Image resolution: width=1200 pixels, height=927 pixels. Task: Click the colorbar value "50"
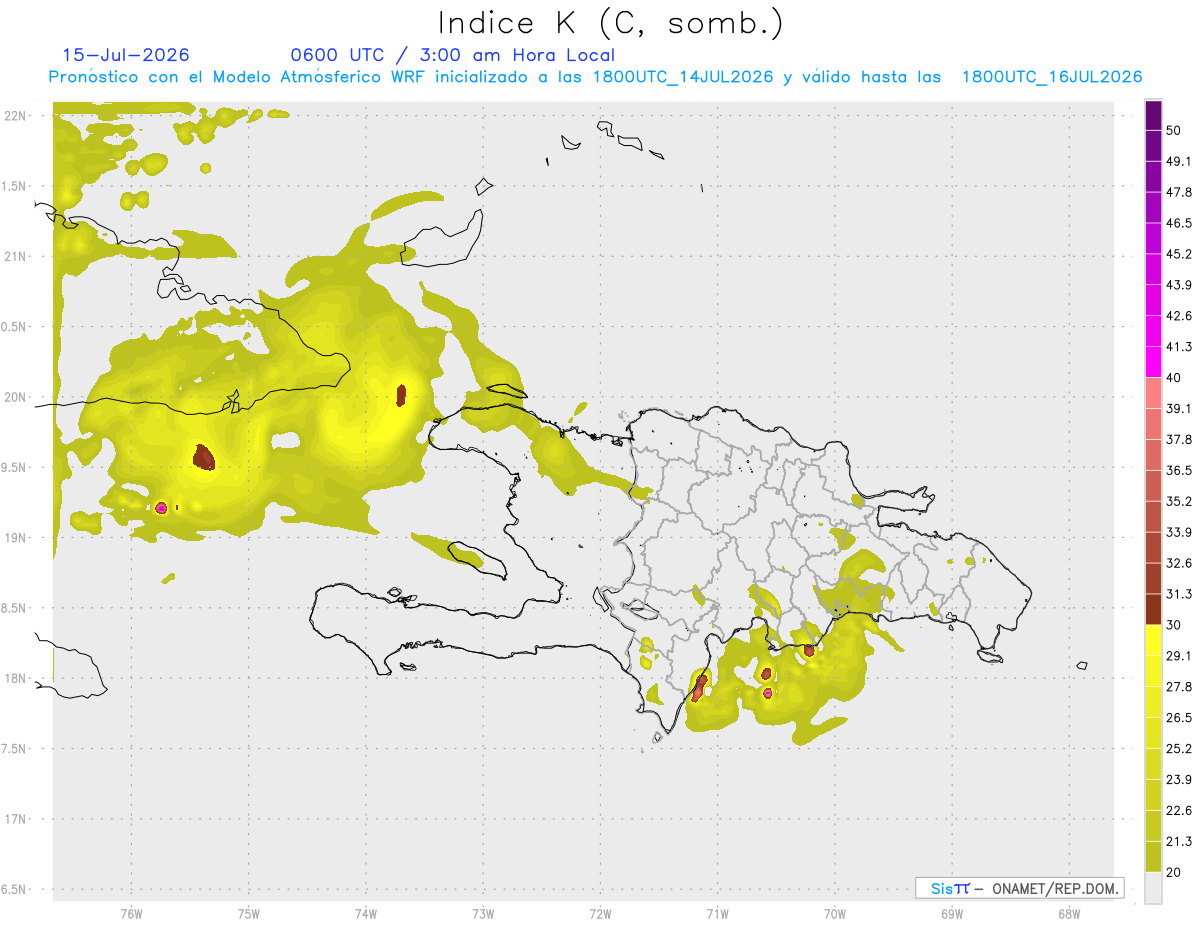[1175, 130]
